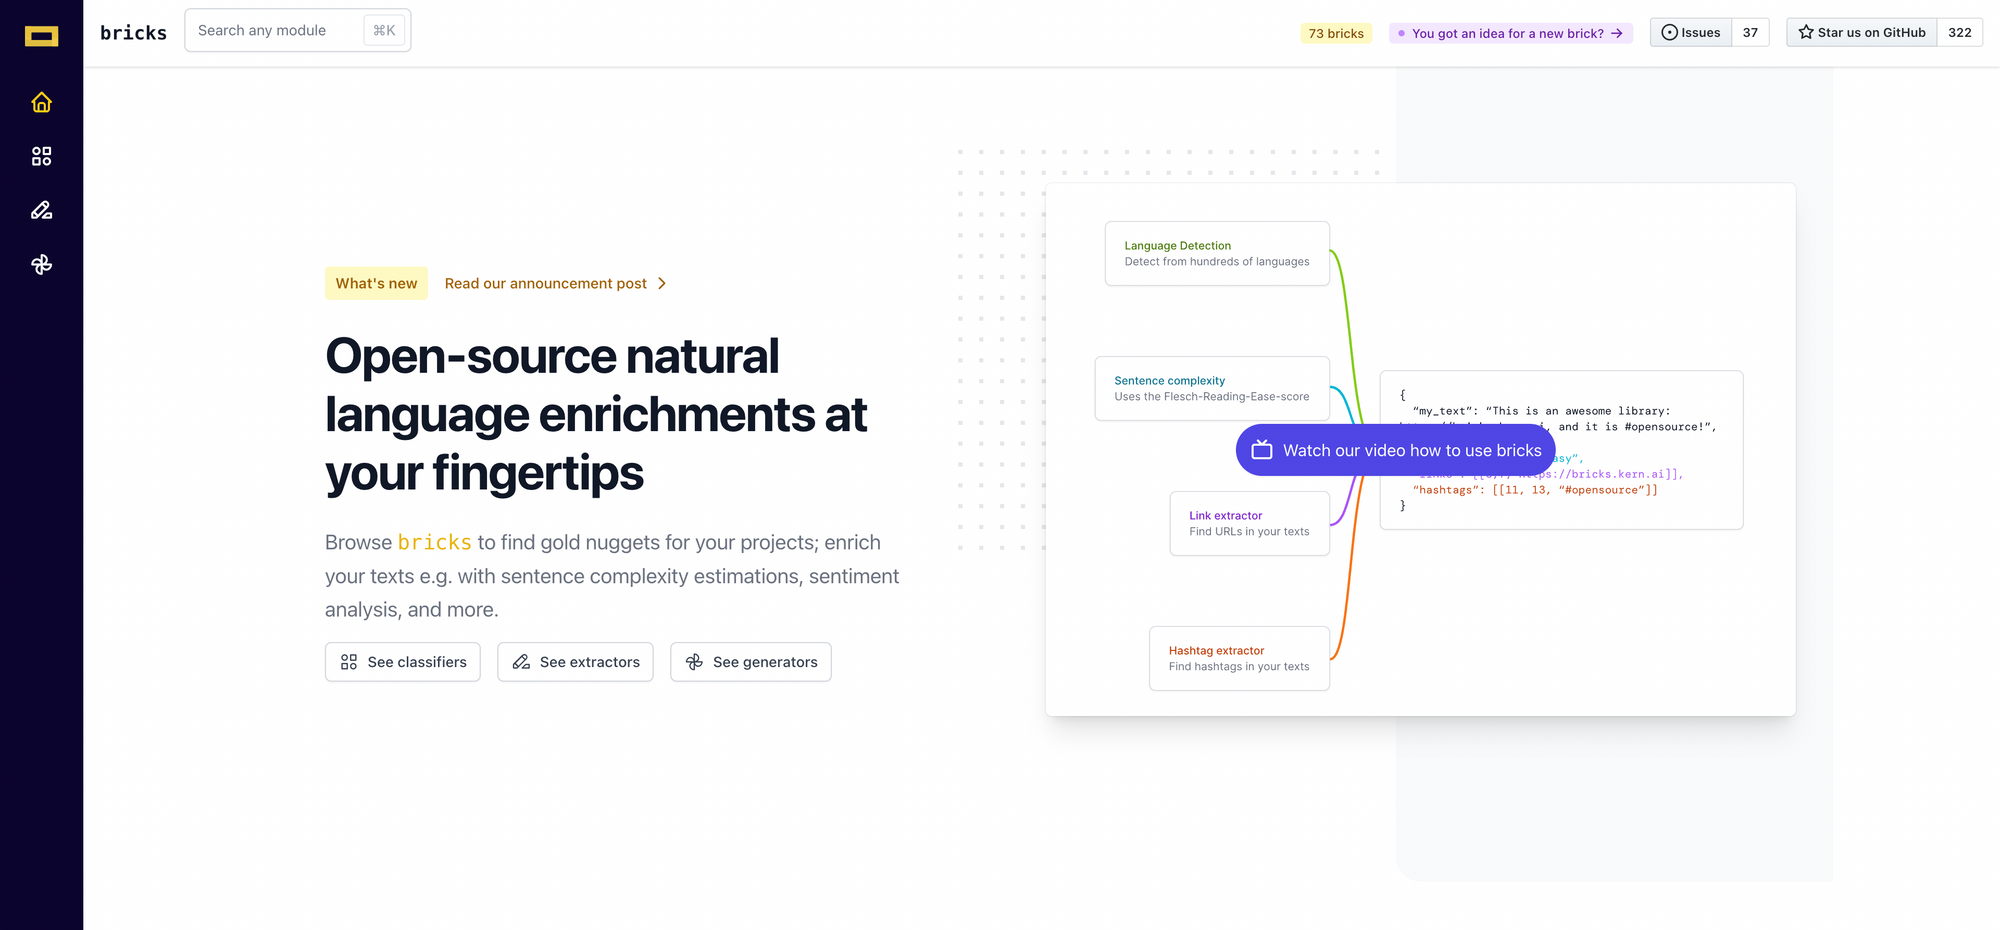Click the Open-source natural language headline
Viewport: 2000px width, 930px height.
coord(596,414)
